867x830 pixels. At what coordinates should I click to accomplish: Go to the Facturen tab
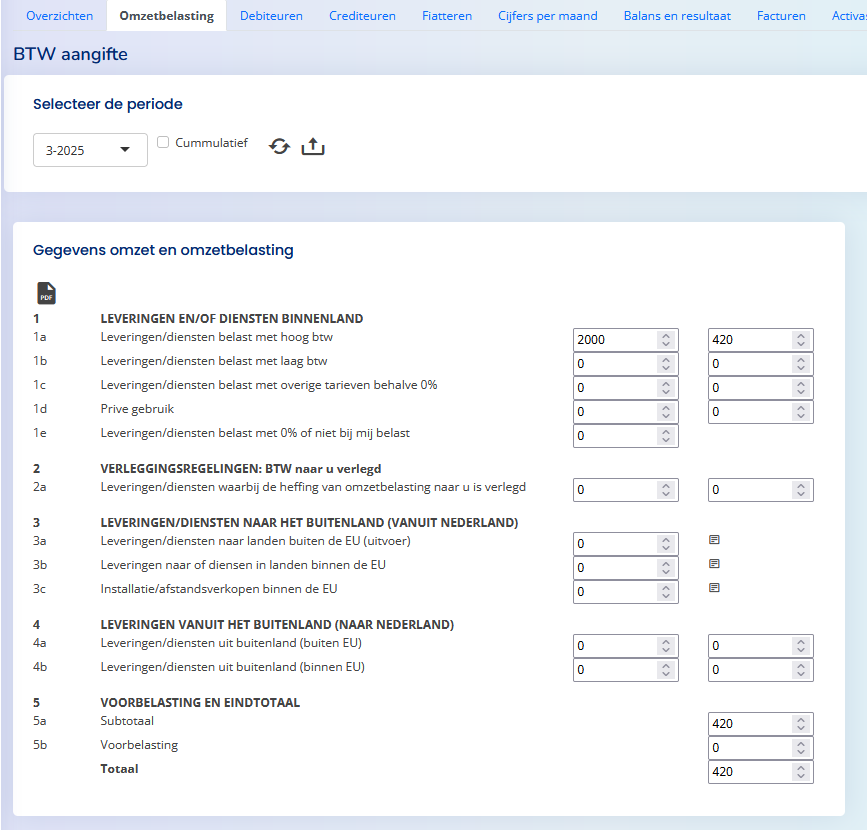tap(781, 16)
